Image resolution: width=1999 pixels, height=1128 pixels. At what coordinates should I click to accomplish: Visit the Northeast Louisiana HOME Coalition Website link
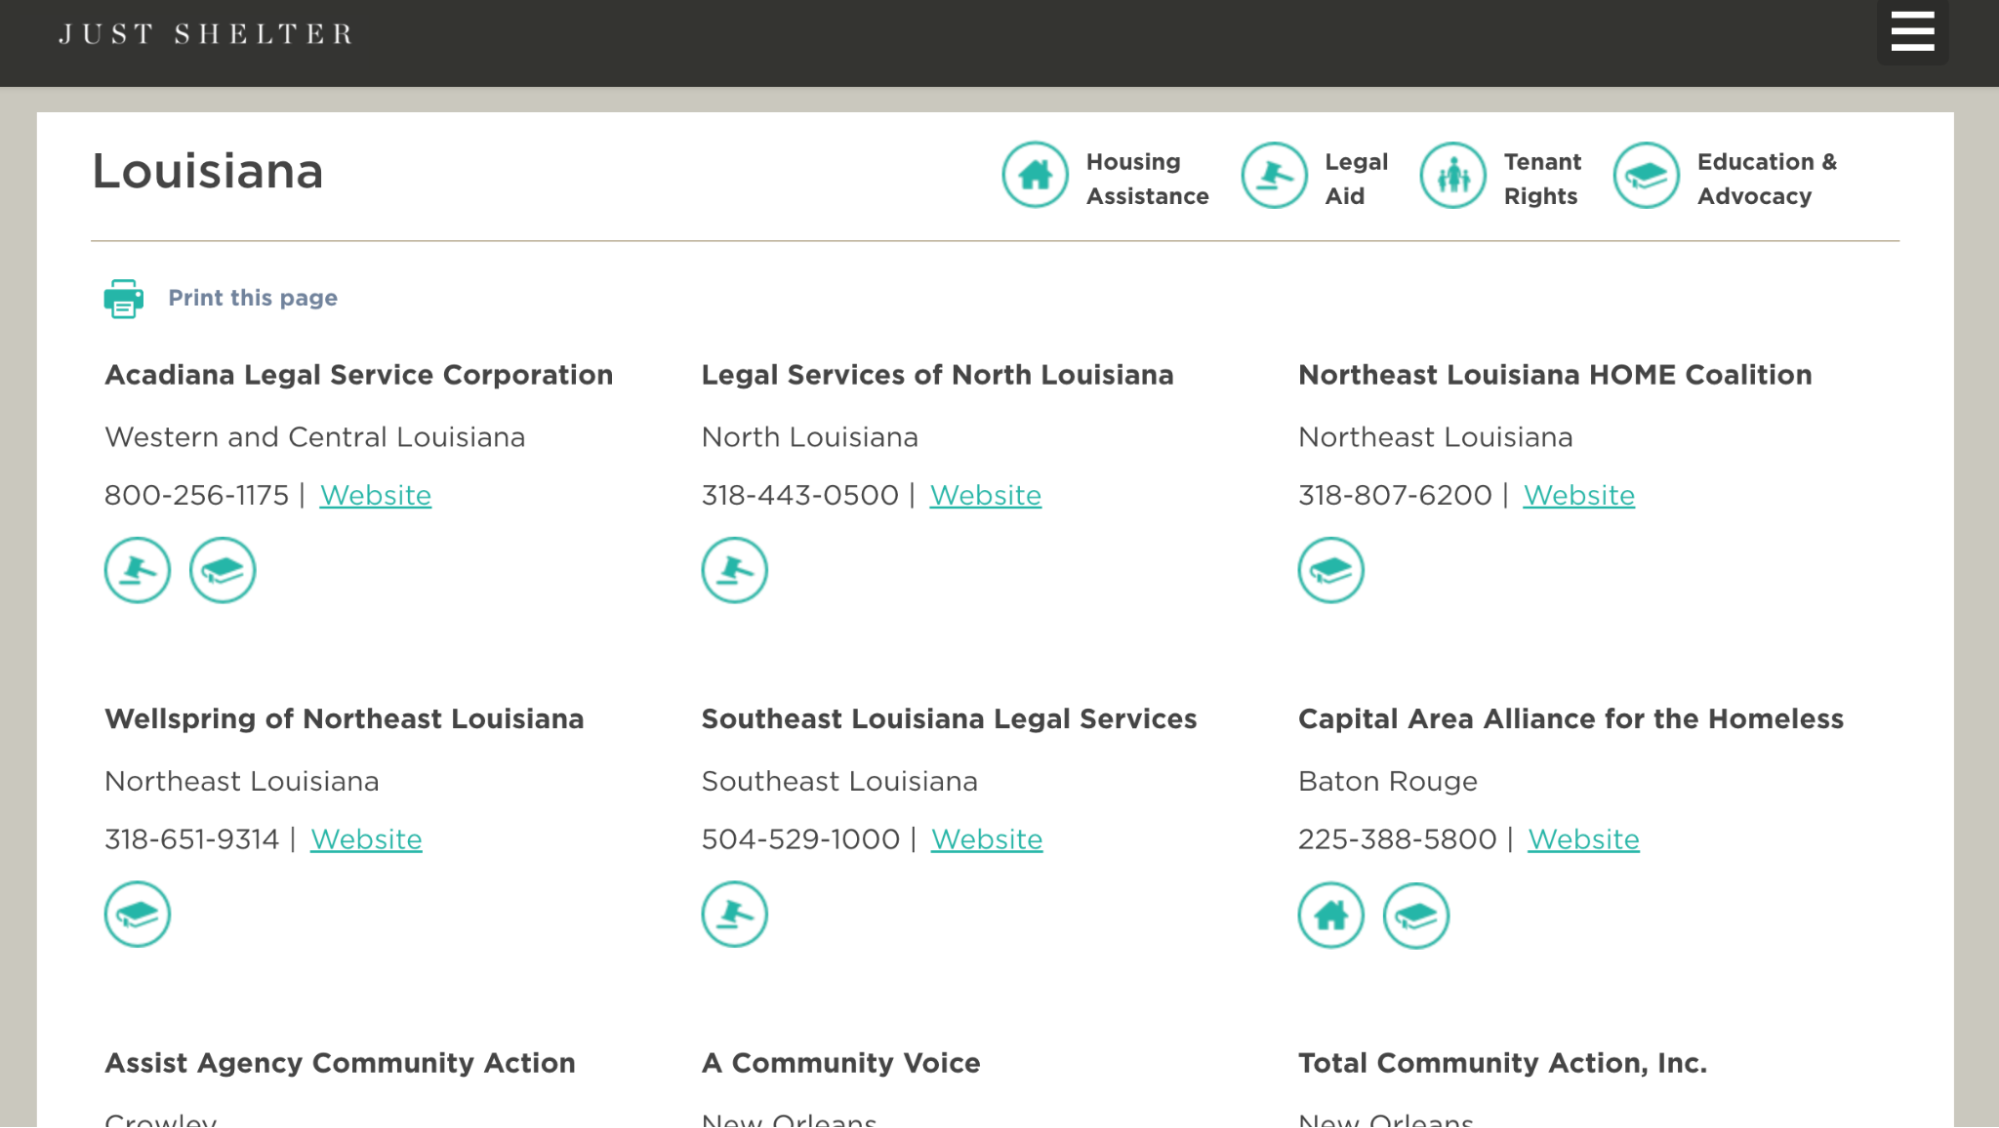point(1578,495)
